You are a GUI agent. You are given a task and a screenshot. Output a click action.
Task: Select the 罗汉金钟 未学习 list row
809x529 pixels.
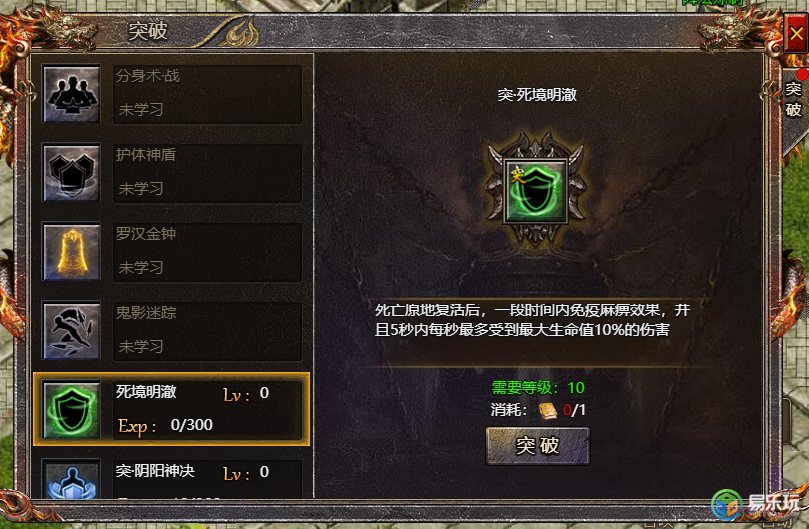coord(172,251)
